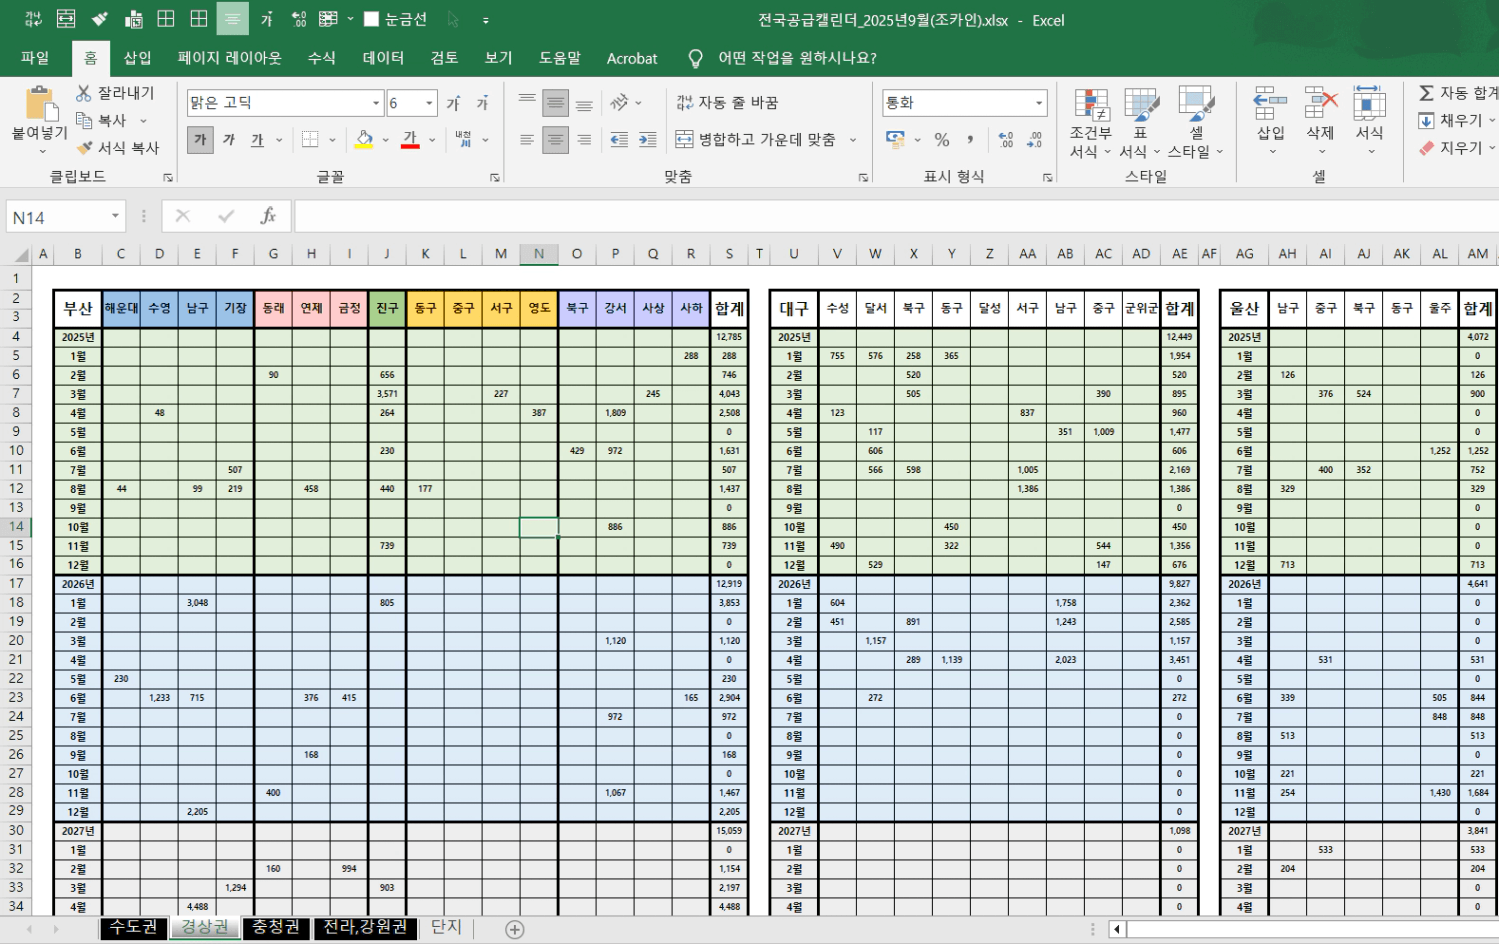The width and height of the screenshot is (1499, 944).
Task: Click the red font color button
Action: coord(410,140)
